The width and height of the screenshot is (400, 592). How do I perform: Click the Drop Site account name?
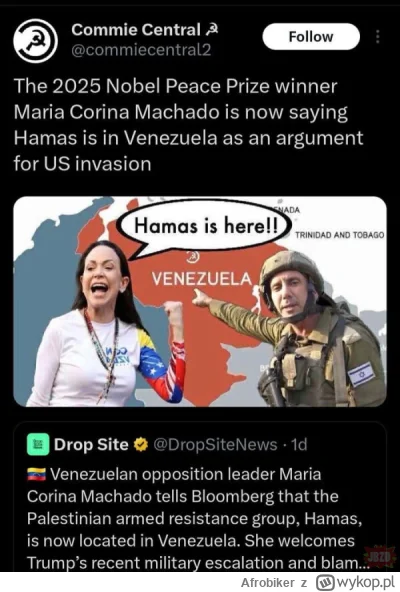91,445
